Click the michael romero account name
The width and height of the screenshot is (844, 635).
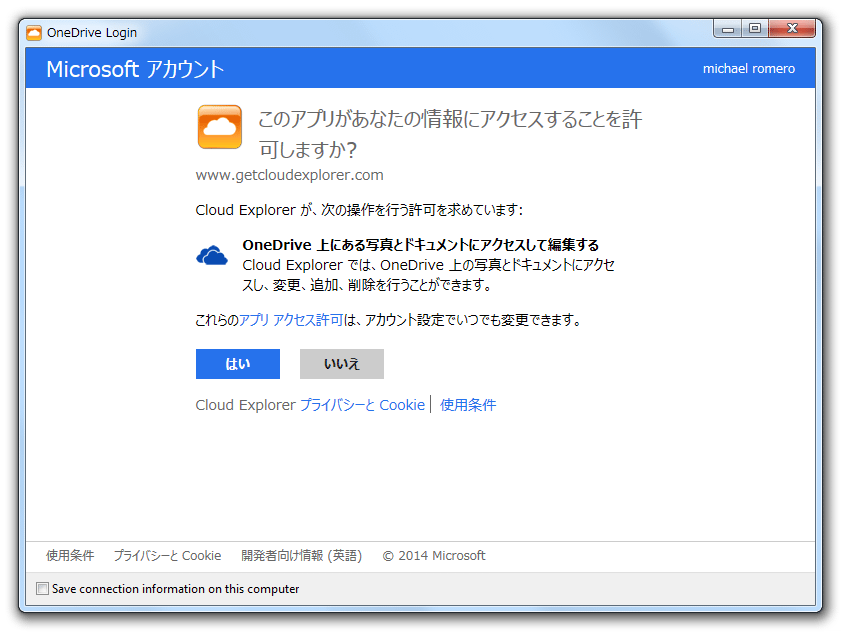(x=749, y=68)
